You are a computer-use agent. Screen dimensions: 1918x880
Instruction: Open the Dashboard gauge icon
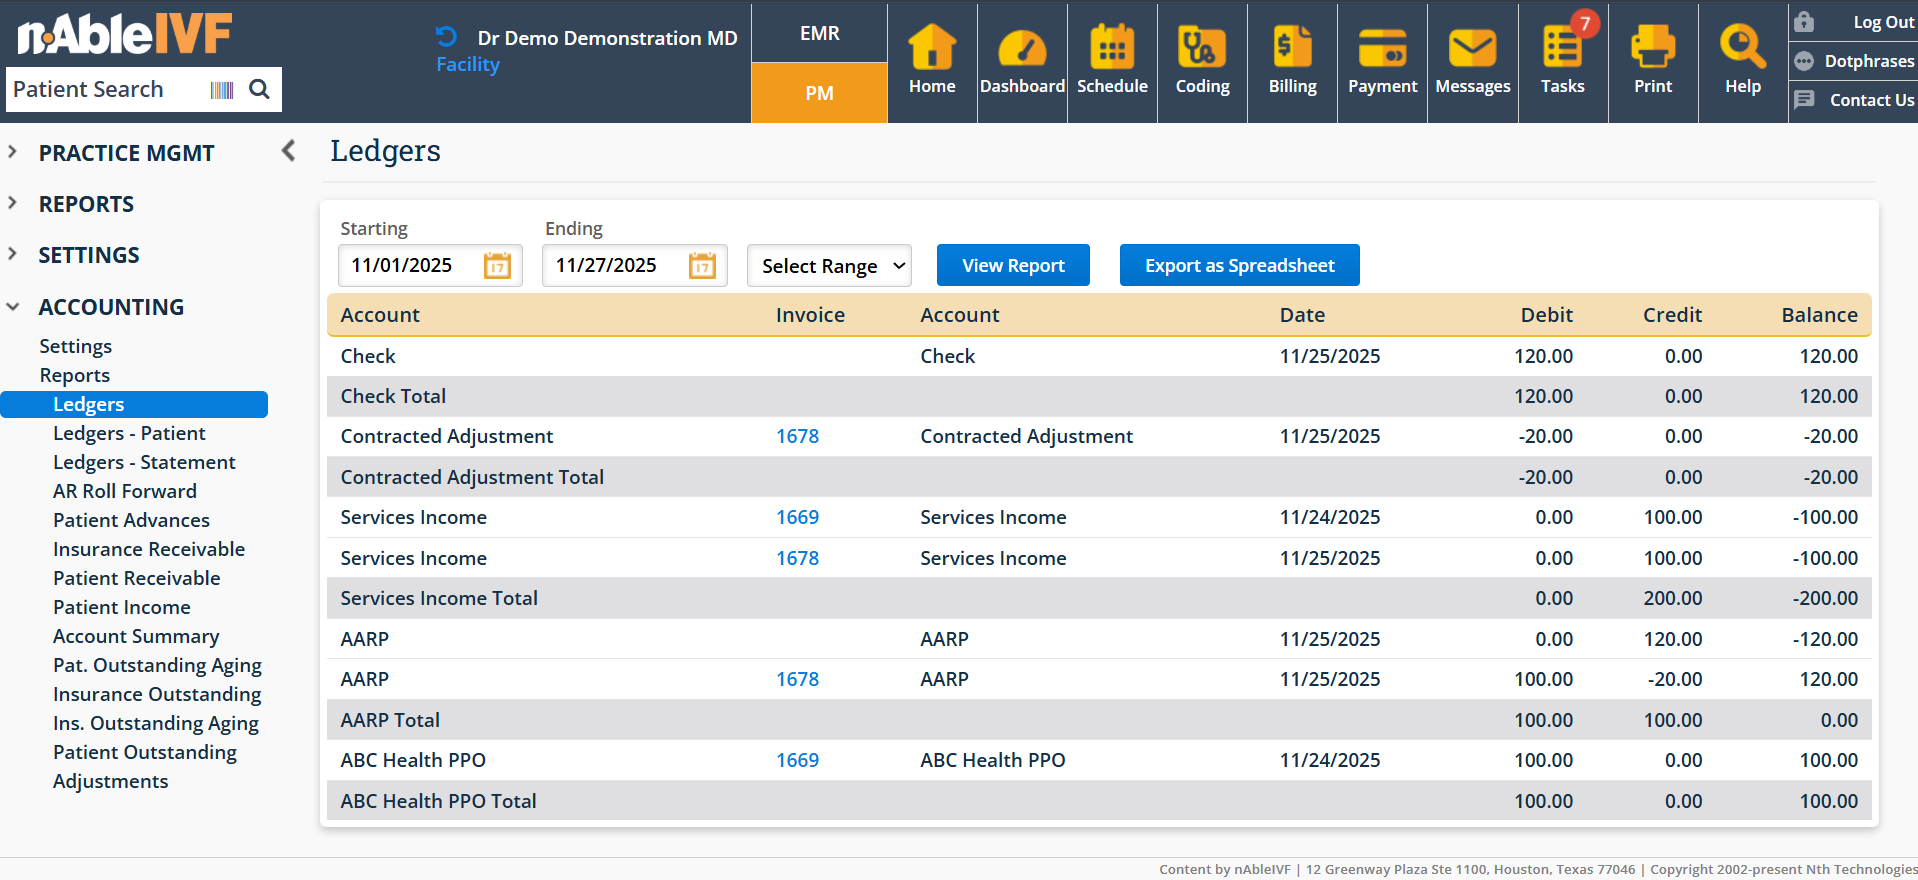(1021, 60)
